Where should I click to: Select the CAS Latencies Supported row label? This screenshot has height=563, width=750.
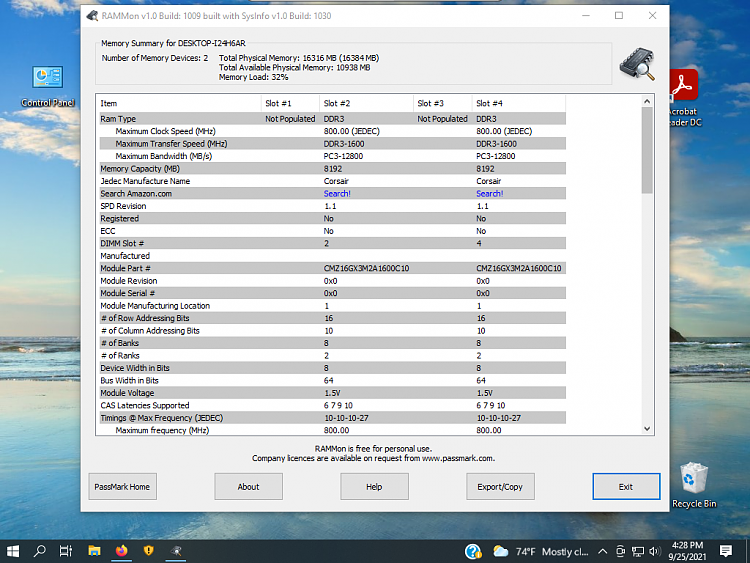(x=145, y=406)
